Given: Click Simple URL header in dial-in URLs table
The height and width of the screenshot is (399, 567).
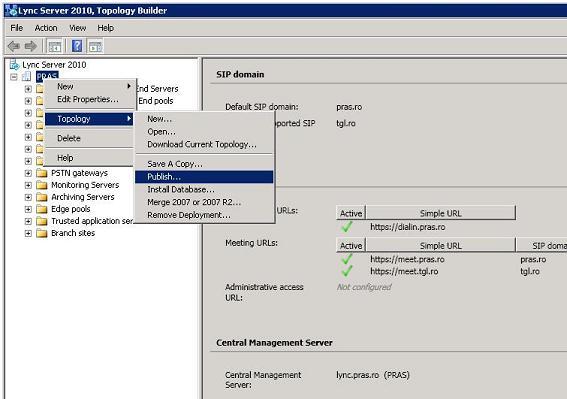Looking at the screenshot, I should pyautogui.click(x=440, y=213).
